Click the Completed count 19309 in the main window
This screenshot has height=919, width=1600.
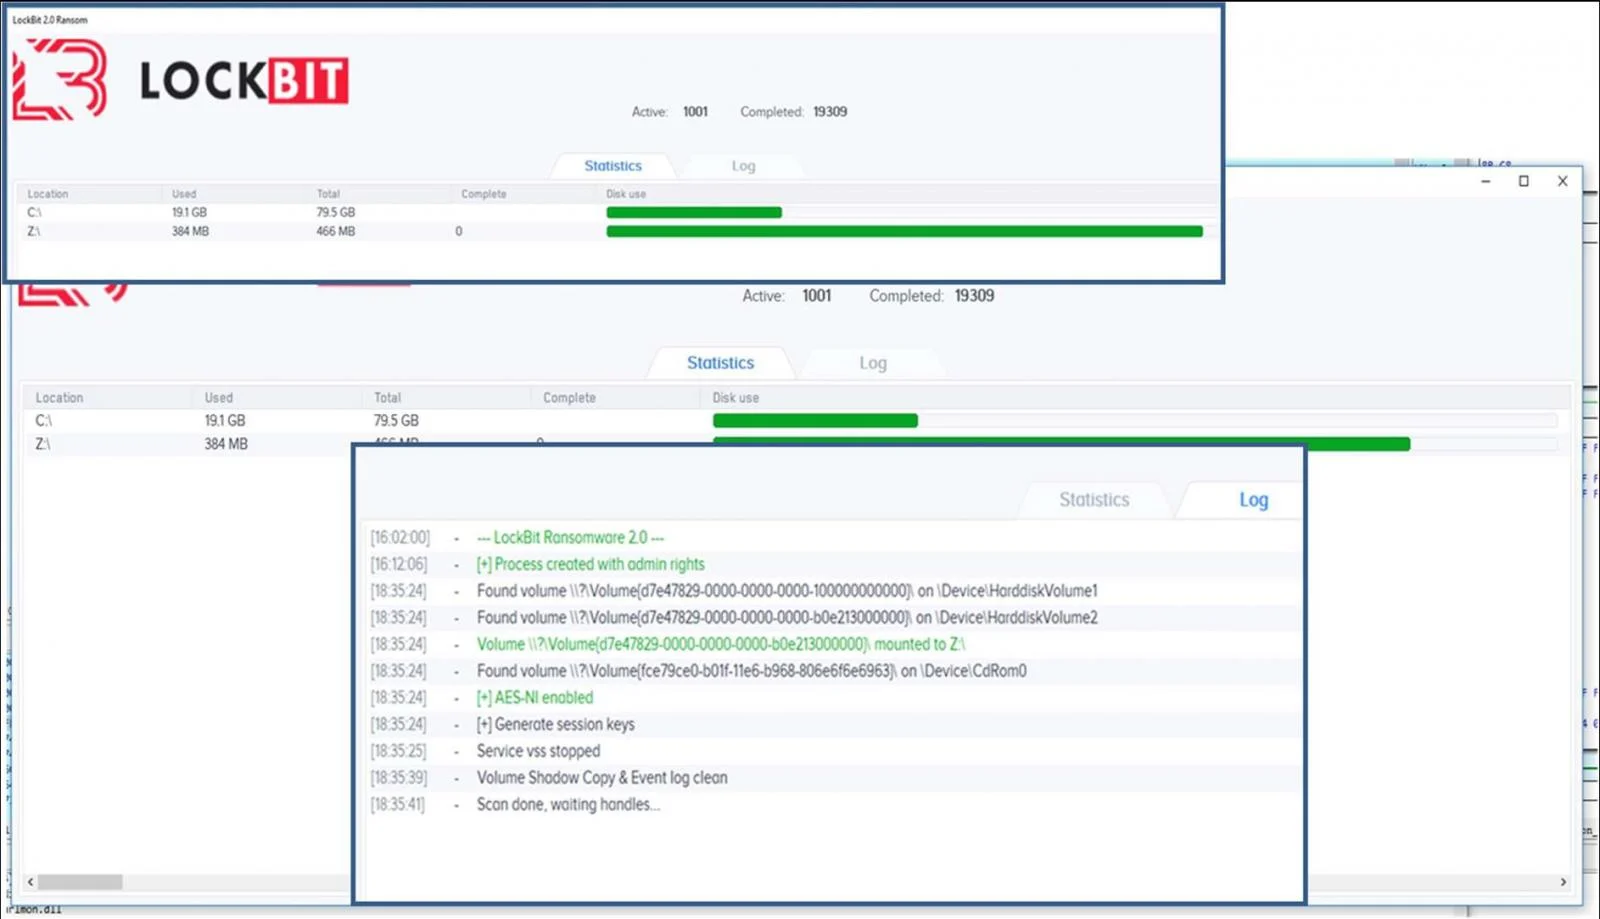pyautogui.click(x=974, y=296)
